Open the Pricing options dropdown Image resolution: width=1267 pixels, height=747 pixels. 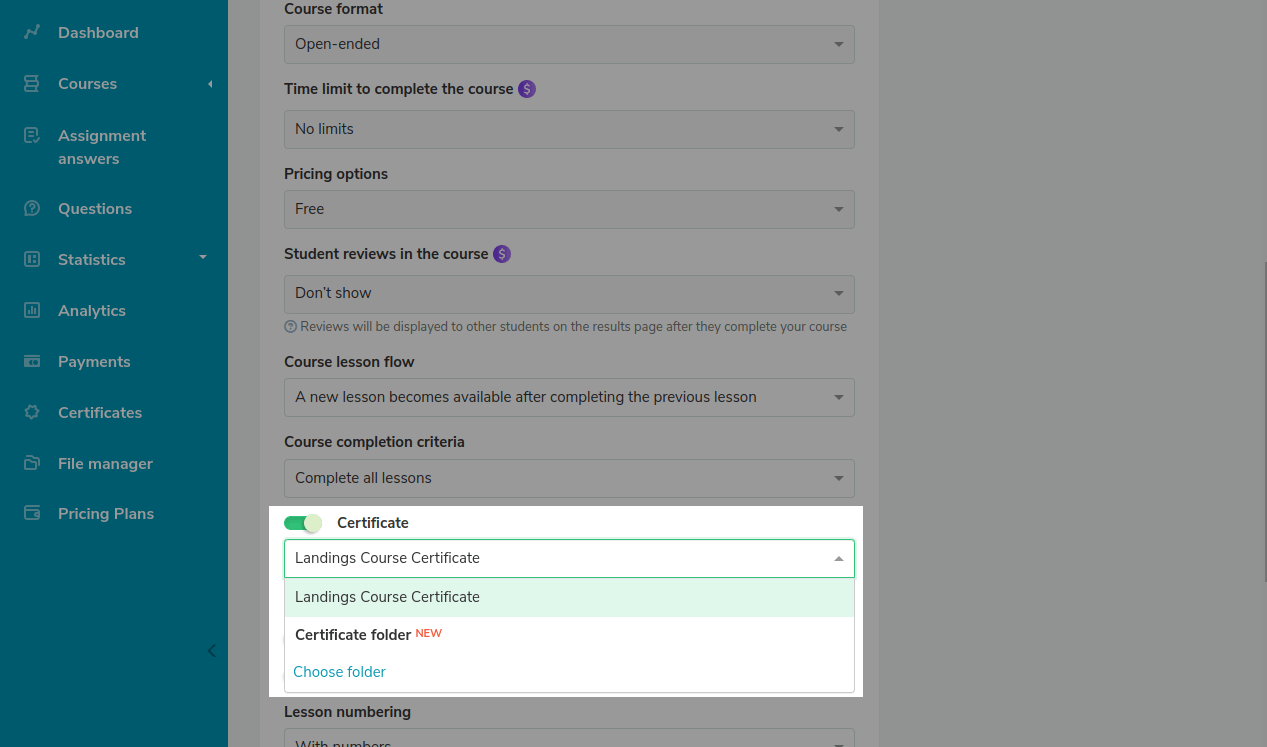(x=569, y=209)
